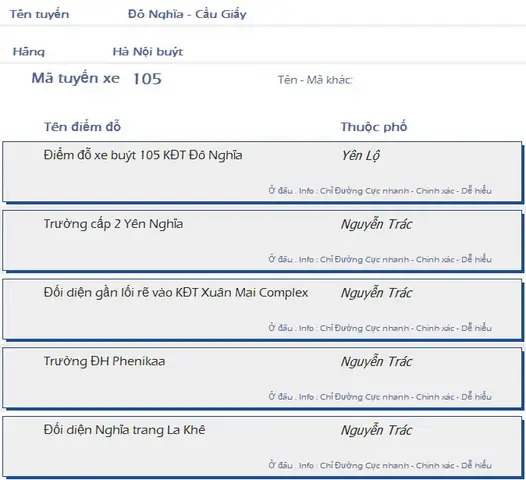
Task: Open the Trường ĐH Phenikaa stop
Action: pos(104,362)
